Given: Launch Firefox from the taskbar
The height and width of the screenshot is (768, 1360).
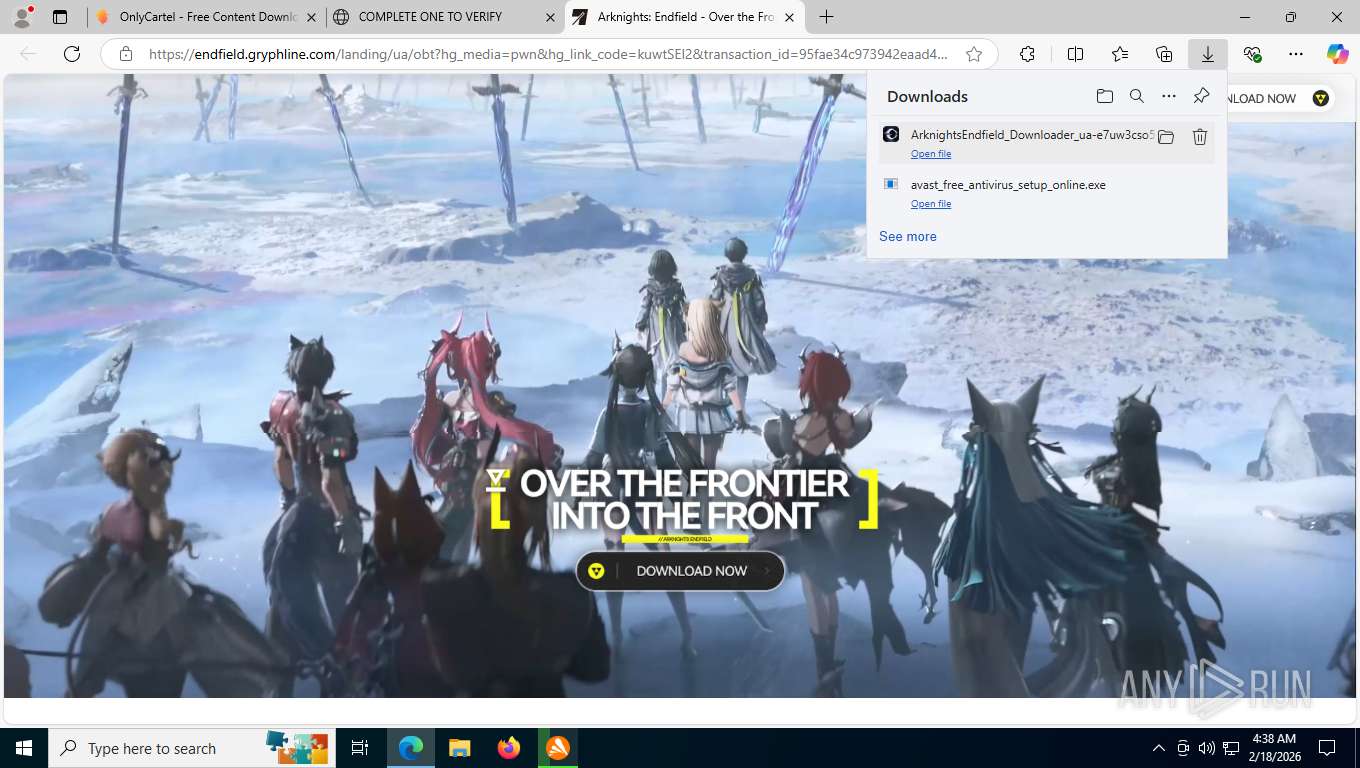Looking at the screenshot, I should tap(509, 748).
